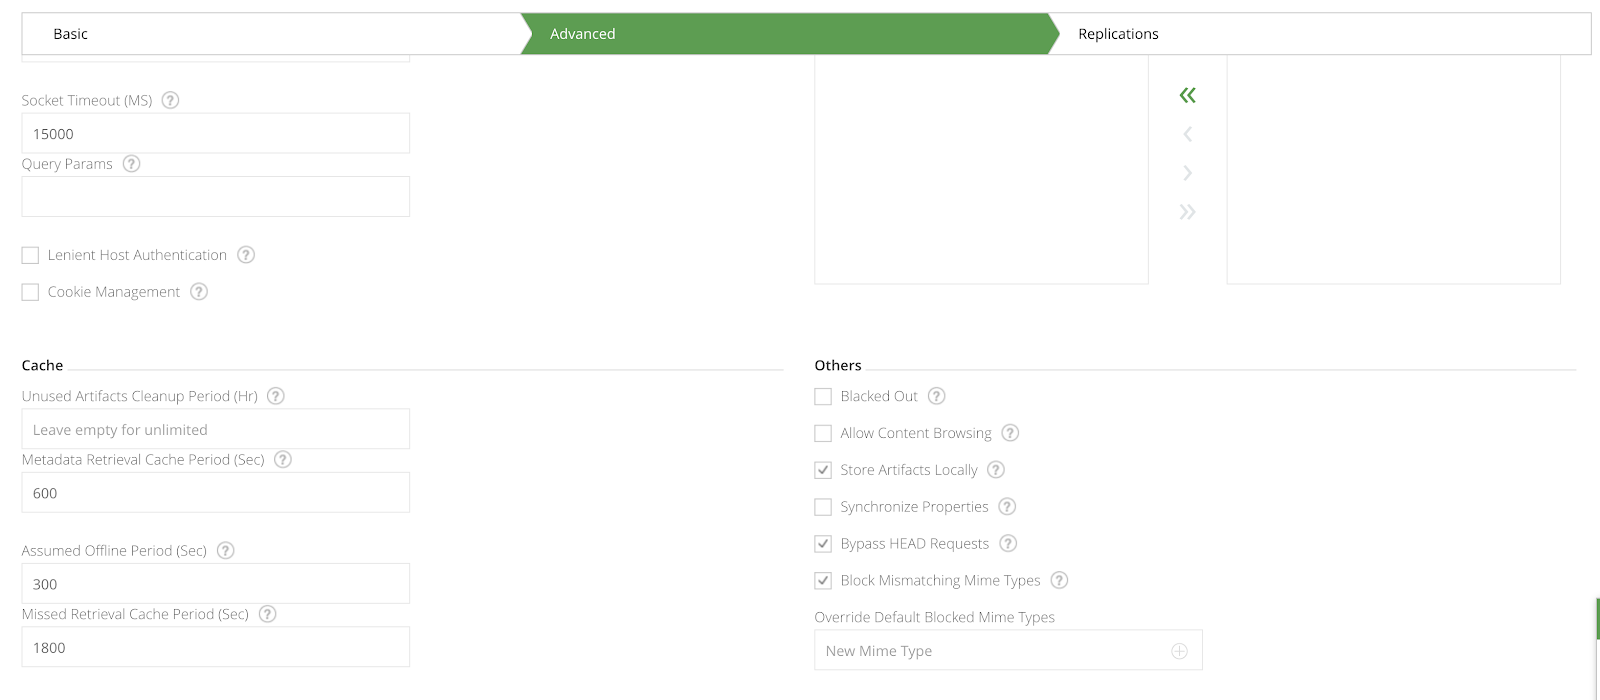
Task: Edit Missed Retrieval Cache Period value 1800
Action: [216, 647]
